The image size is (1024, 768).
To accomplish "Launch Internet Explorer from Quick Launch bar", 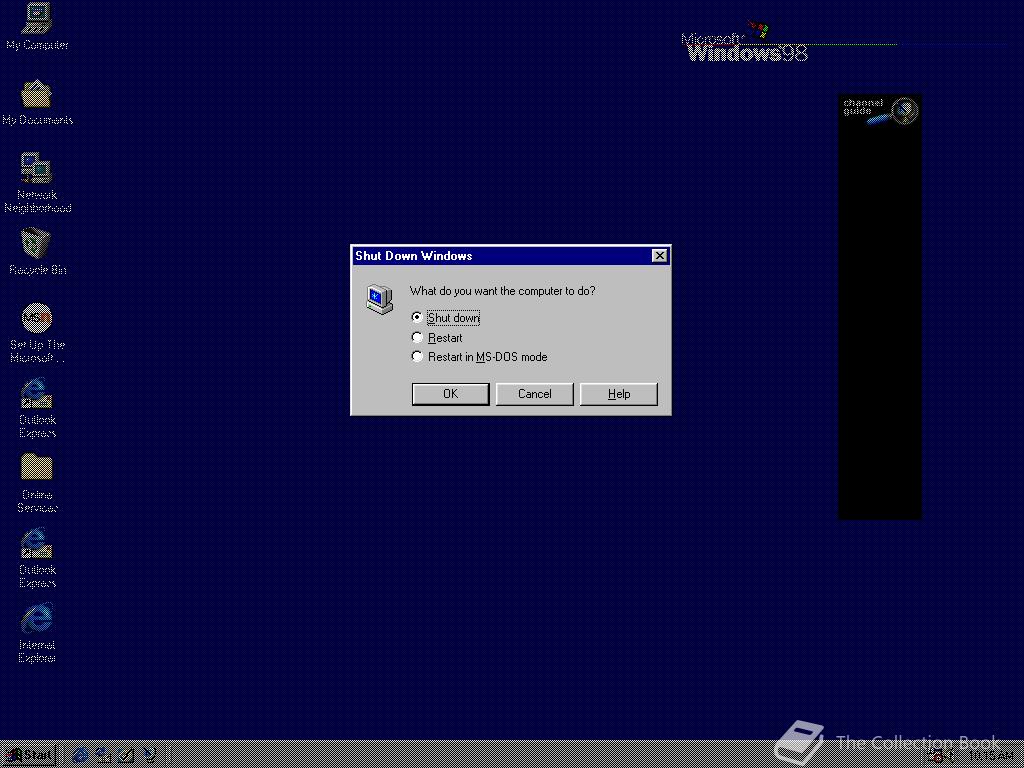I will 80,756.
